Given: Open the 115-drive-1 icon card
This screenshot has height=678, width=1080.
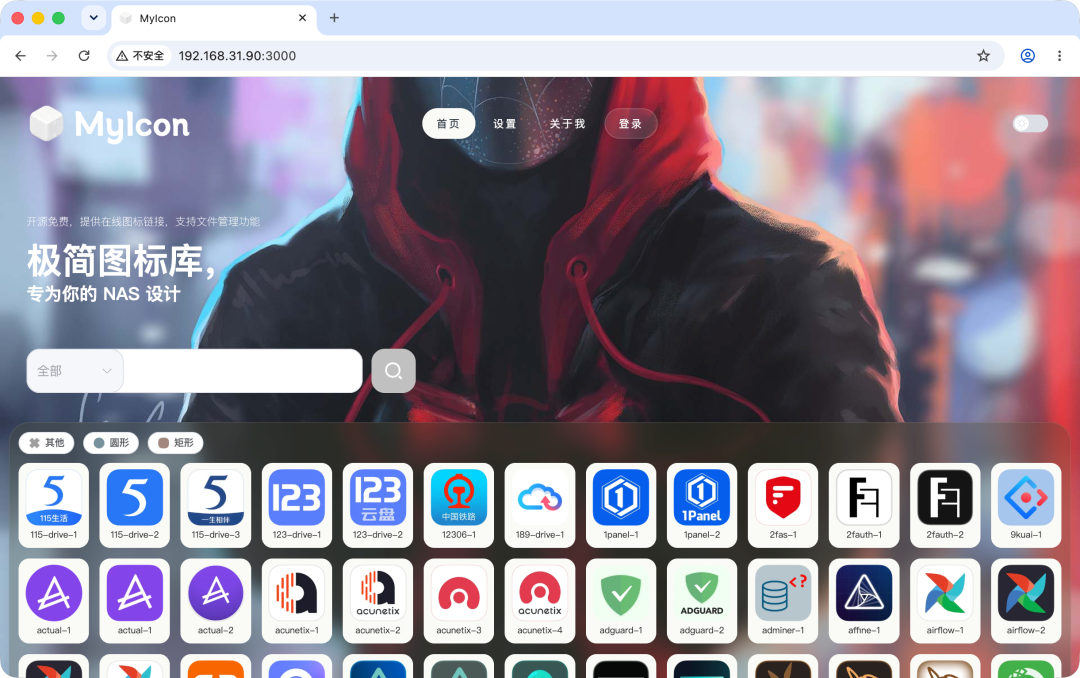Looking at the screenshot, I should click(x=54, y=505).
